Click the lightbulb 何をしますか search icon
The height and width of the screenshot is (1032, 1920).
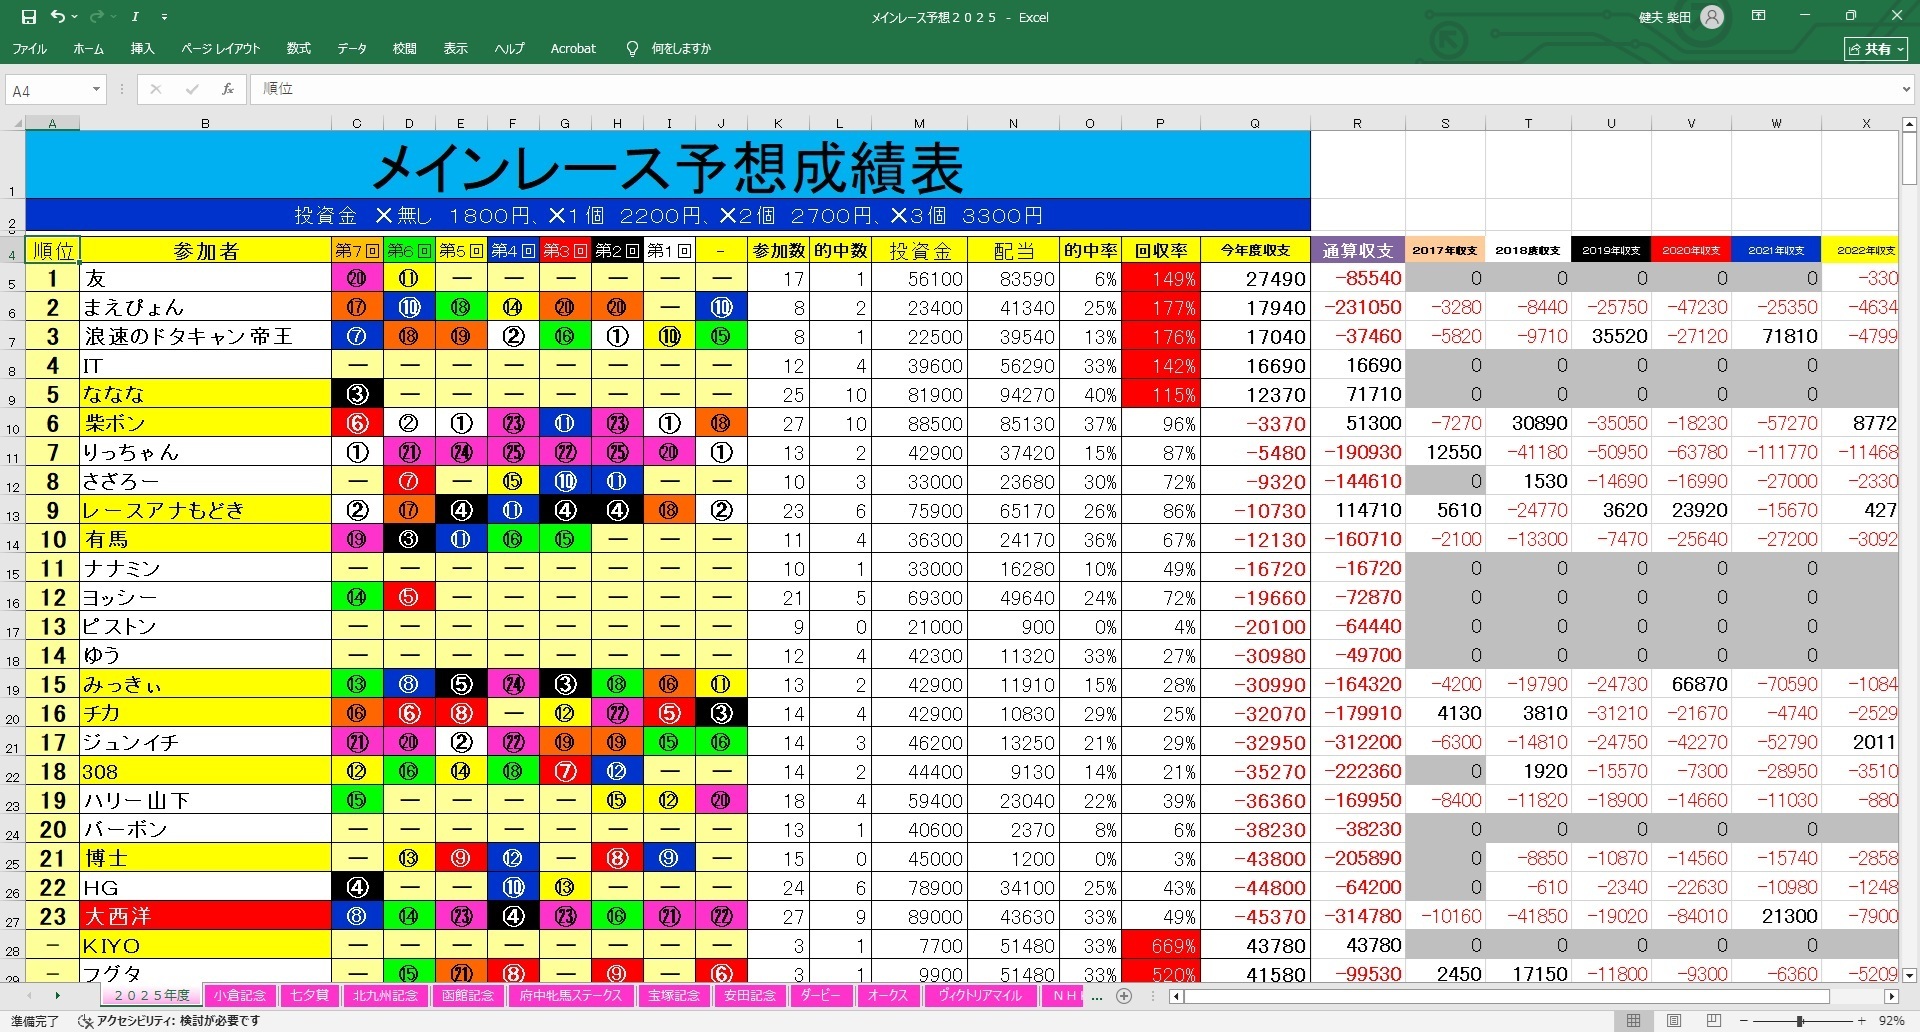(x=632, y=48)
